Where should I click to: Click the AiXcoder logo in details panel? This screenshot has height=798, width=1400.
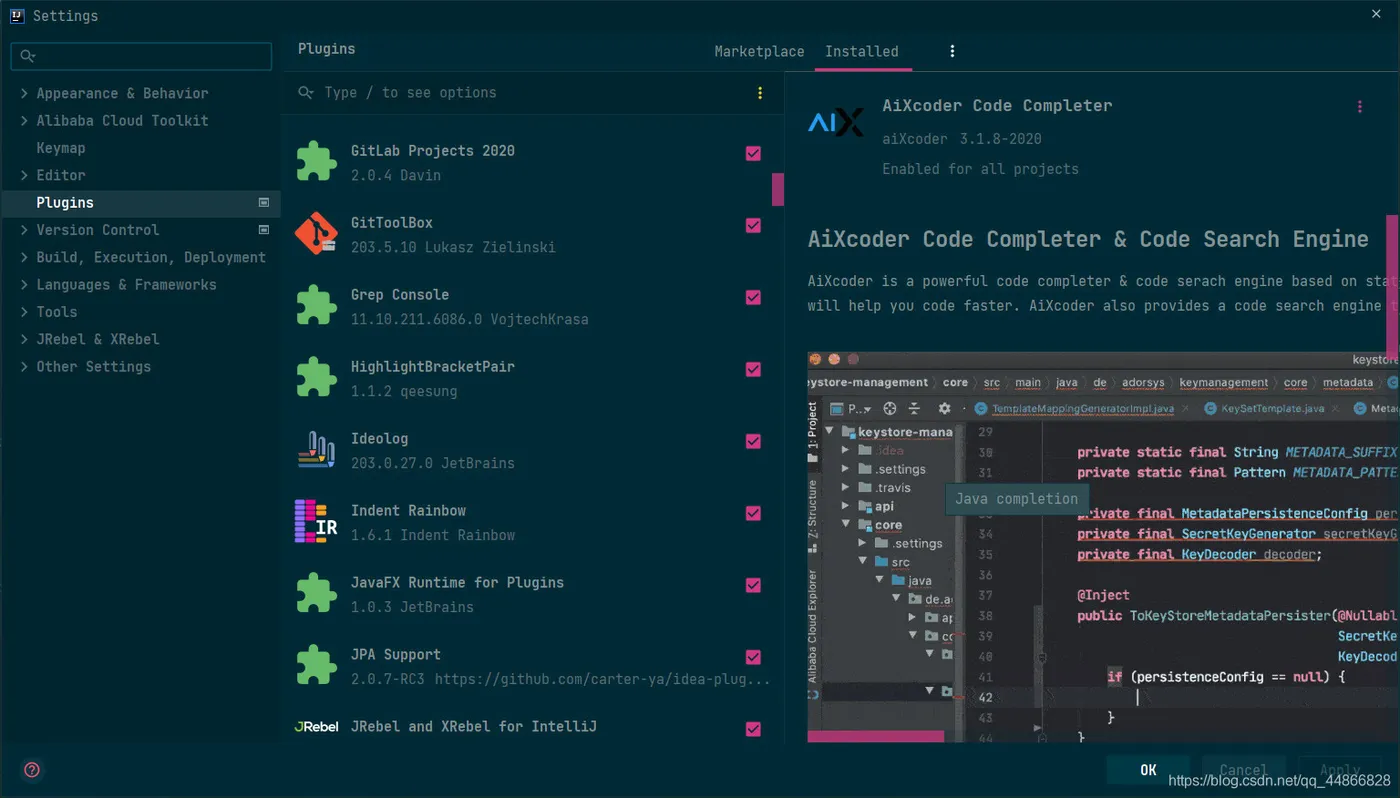click(x=835, y=122)
